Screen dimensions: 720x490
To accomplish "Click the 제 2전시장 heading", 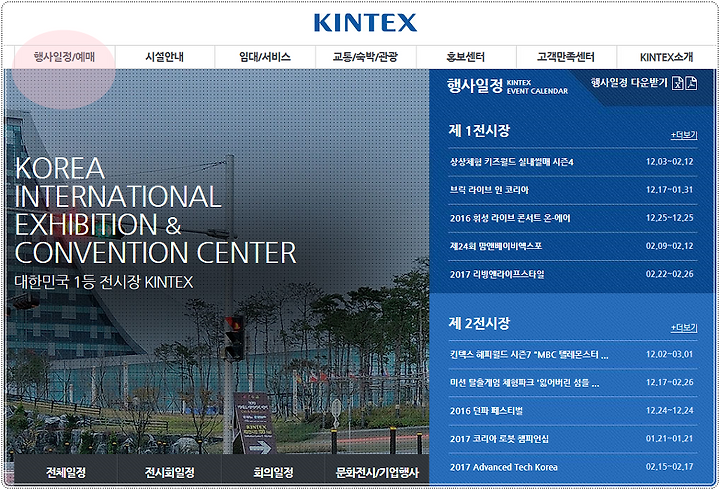I will click(479, 323).
